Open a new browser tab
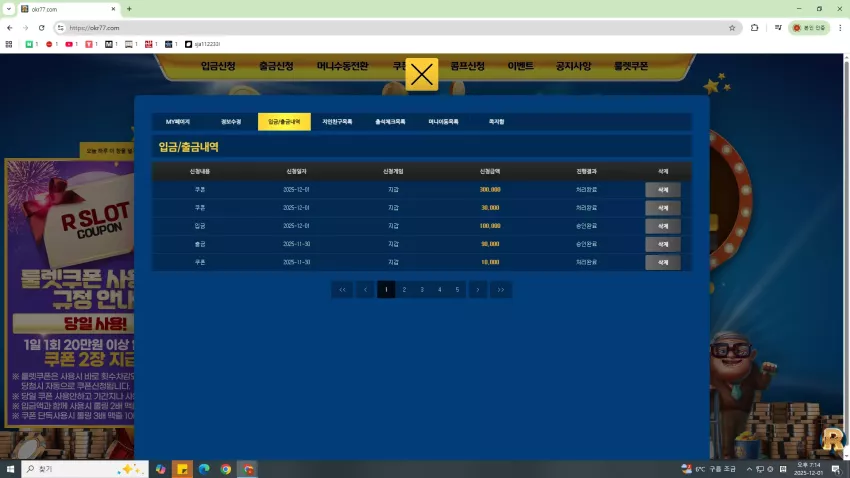Screen dimensions: 850x478 129,9
